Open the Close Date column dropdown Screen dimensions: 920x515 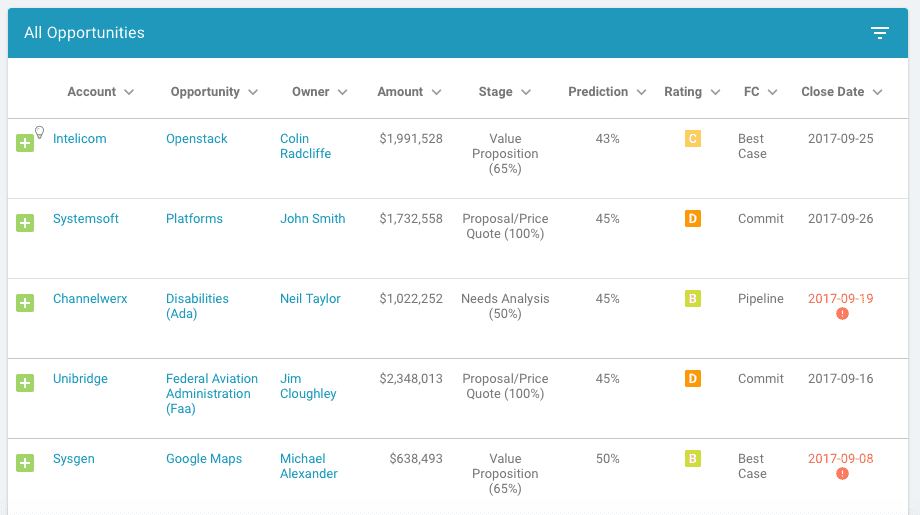coord(877,92)
